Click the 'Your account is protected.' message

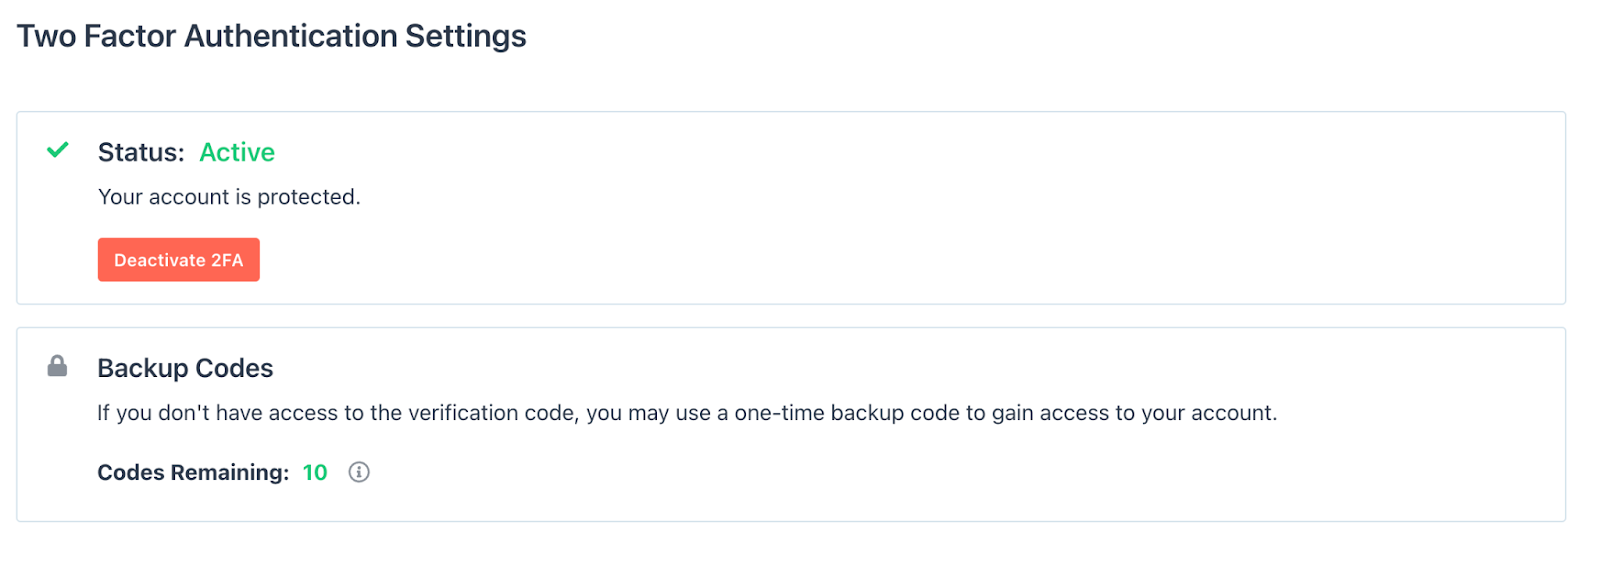point(229,197)
